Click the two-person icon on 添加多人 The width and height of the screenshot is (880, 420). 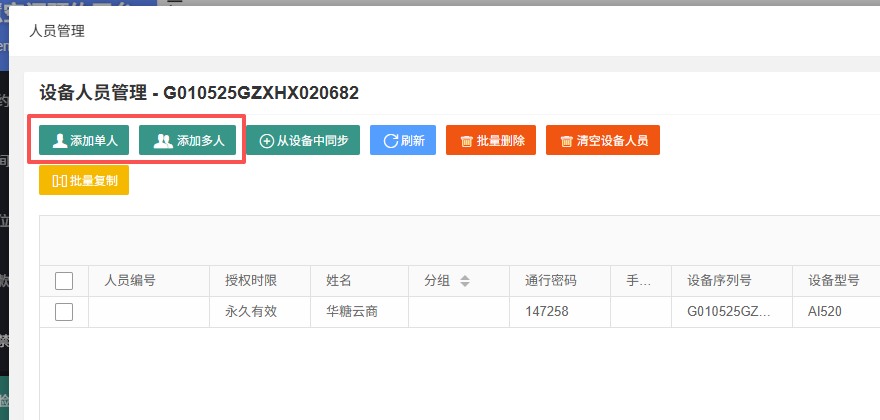(x=163, y=140)
